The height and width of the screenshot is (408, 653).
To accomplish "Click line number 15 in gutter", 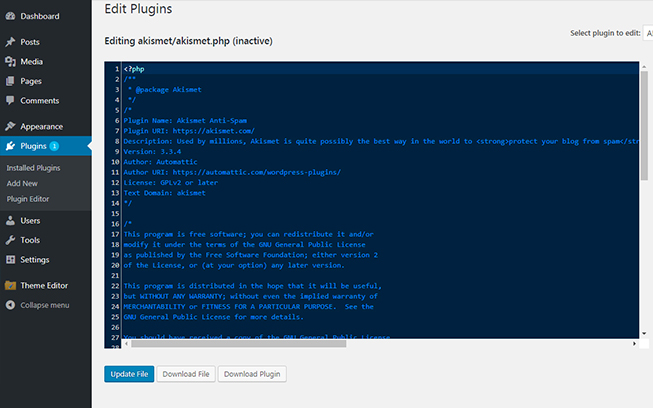I will 115,214.
